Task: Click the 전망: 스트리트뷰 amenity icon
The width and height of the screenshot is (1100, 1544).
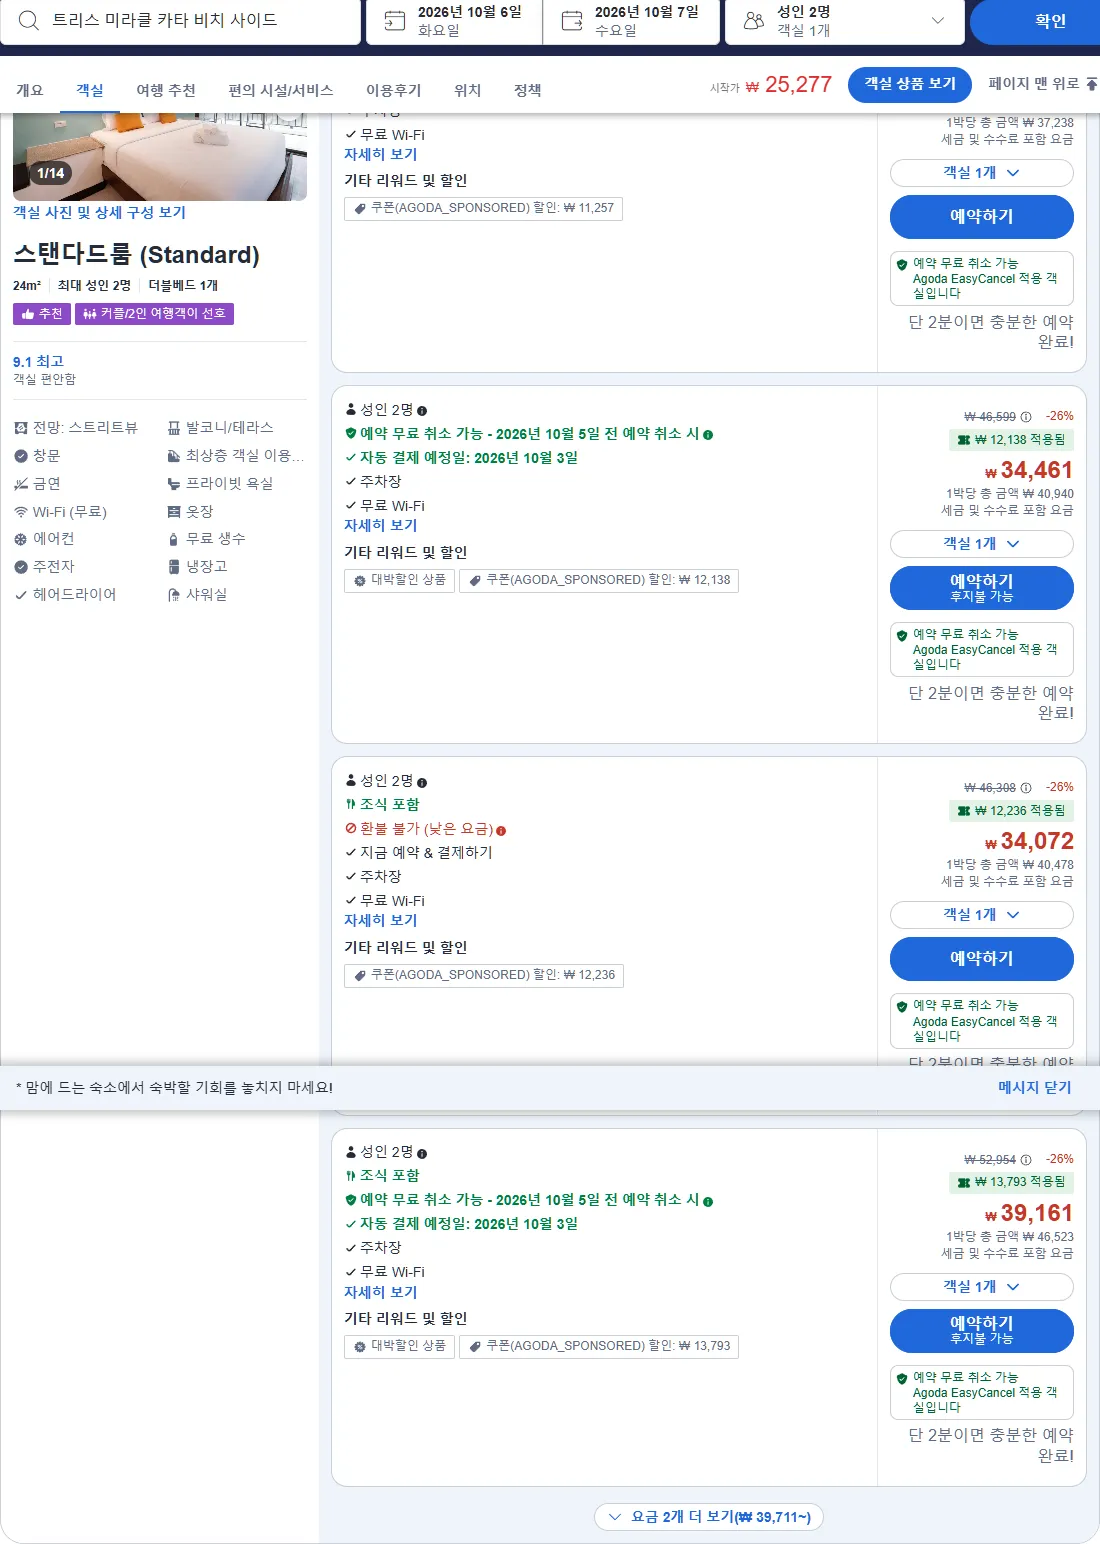Action: (x=21, y=428)
